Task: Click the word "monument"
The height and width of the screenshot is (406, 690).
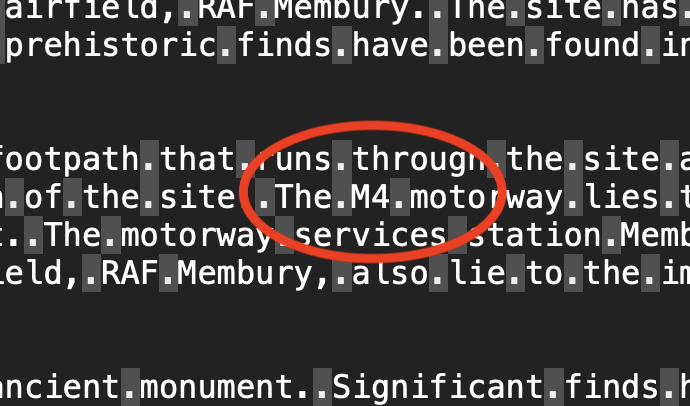Action: coord(217,387)
